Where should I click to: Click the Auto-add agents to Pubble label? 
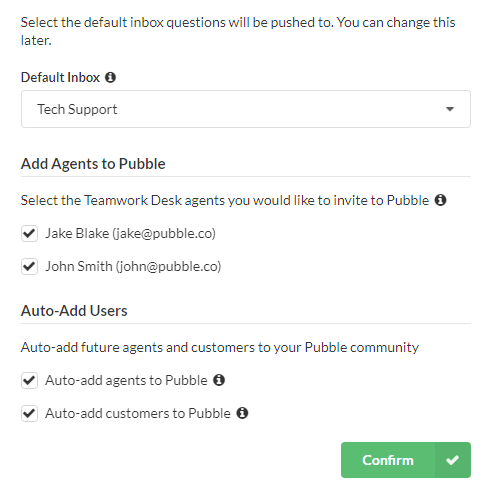click(126, 380)
